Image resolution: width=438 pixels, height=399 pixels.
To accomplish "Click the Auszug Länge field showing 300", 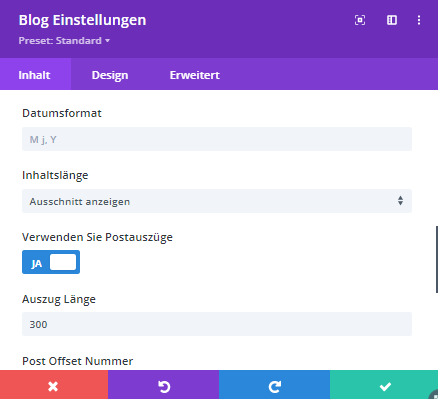I will (x=217, y=324).
